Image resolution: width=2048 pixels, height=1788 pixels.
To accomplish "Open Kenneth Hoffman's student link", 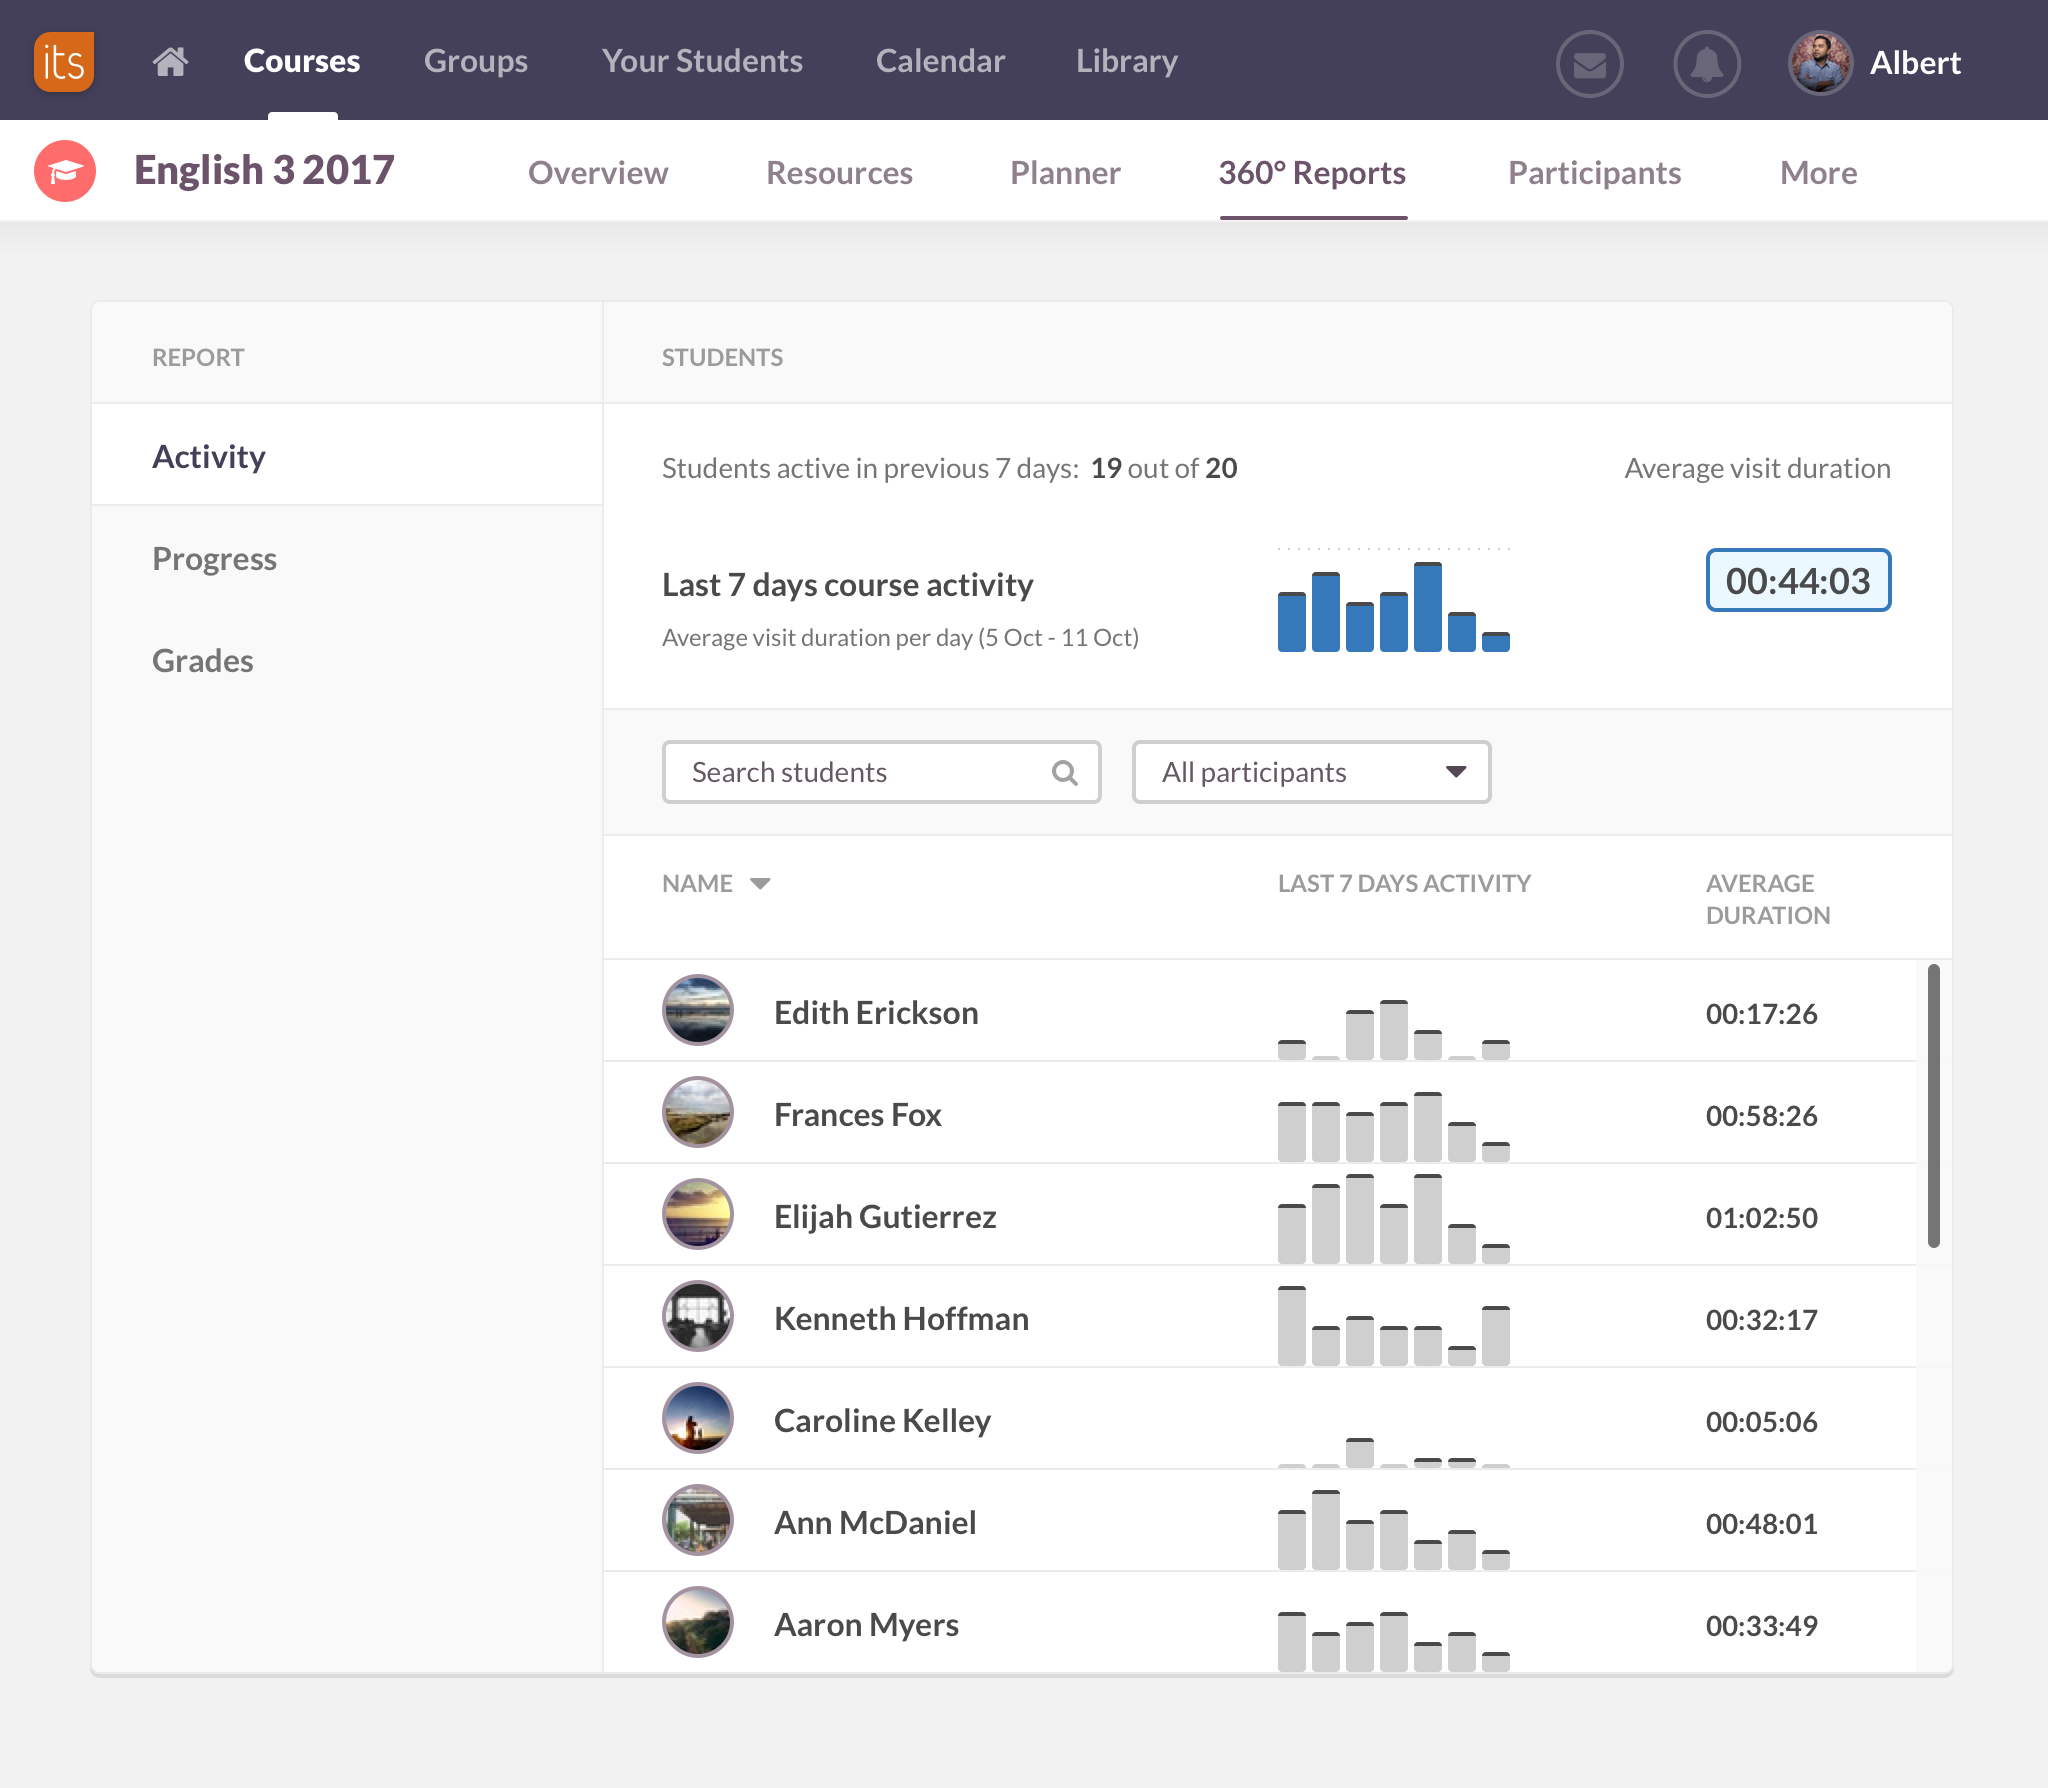I will tap(901, 1318).
